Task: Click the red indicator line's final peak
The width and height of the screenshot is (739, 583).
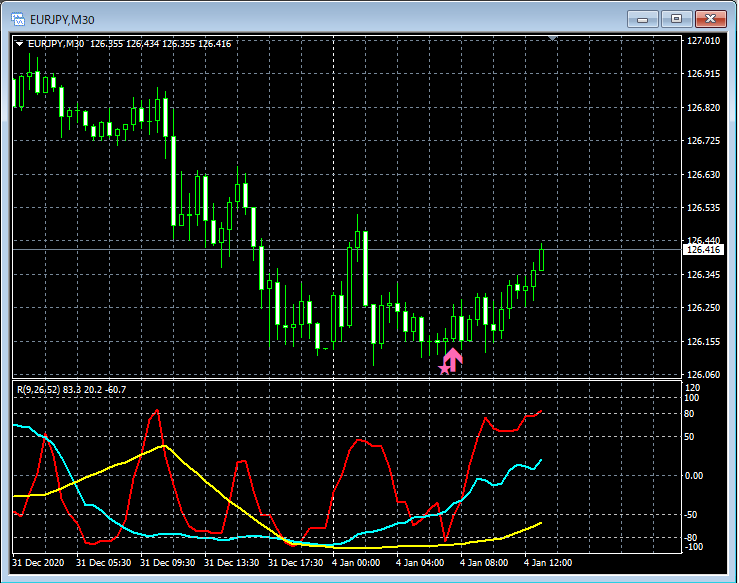Action: point(541,410)
